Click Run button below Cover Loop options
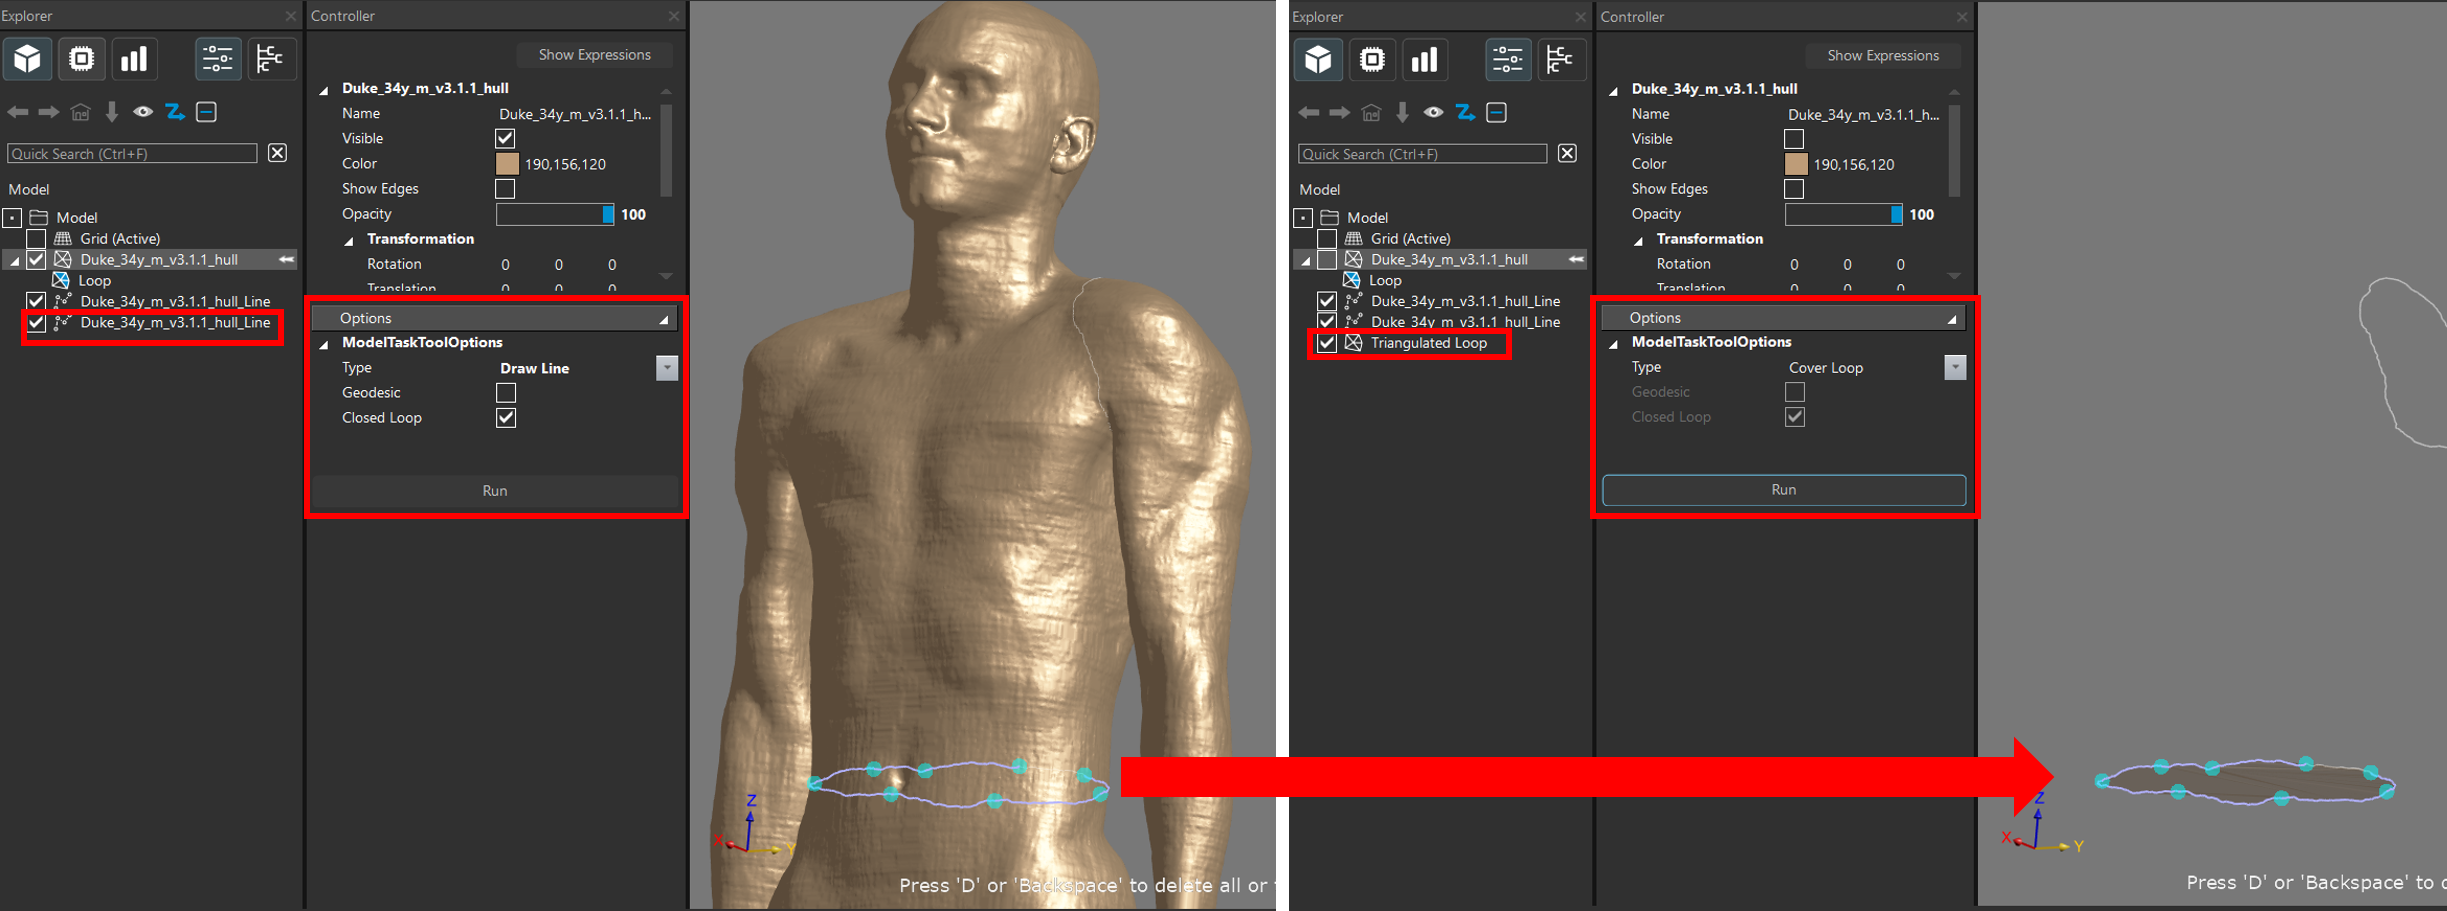2447x911 pixels. [x=1783, y=490]
